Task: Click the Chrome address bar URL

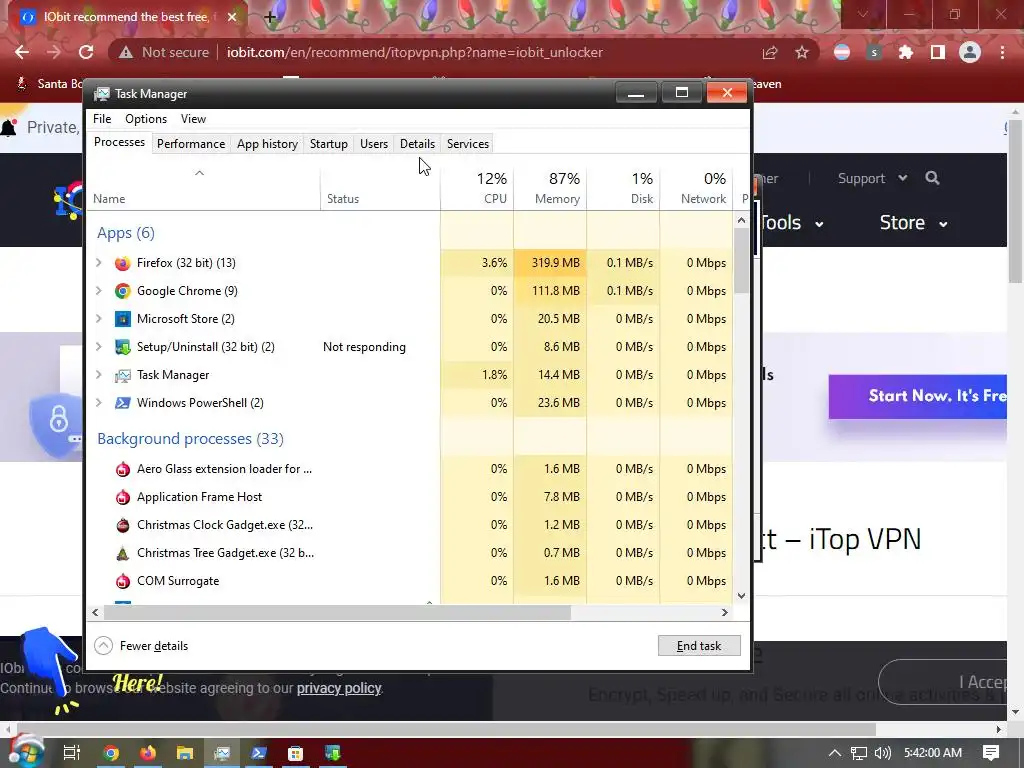Action: (x=415, y=52)
